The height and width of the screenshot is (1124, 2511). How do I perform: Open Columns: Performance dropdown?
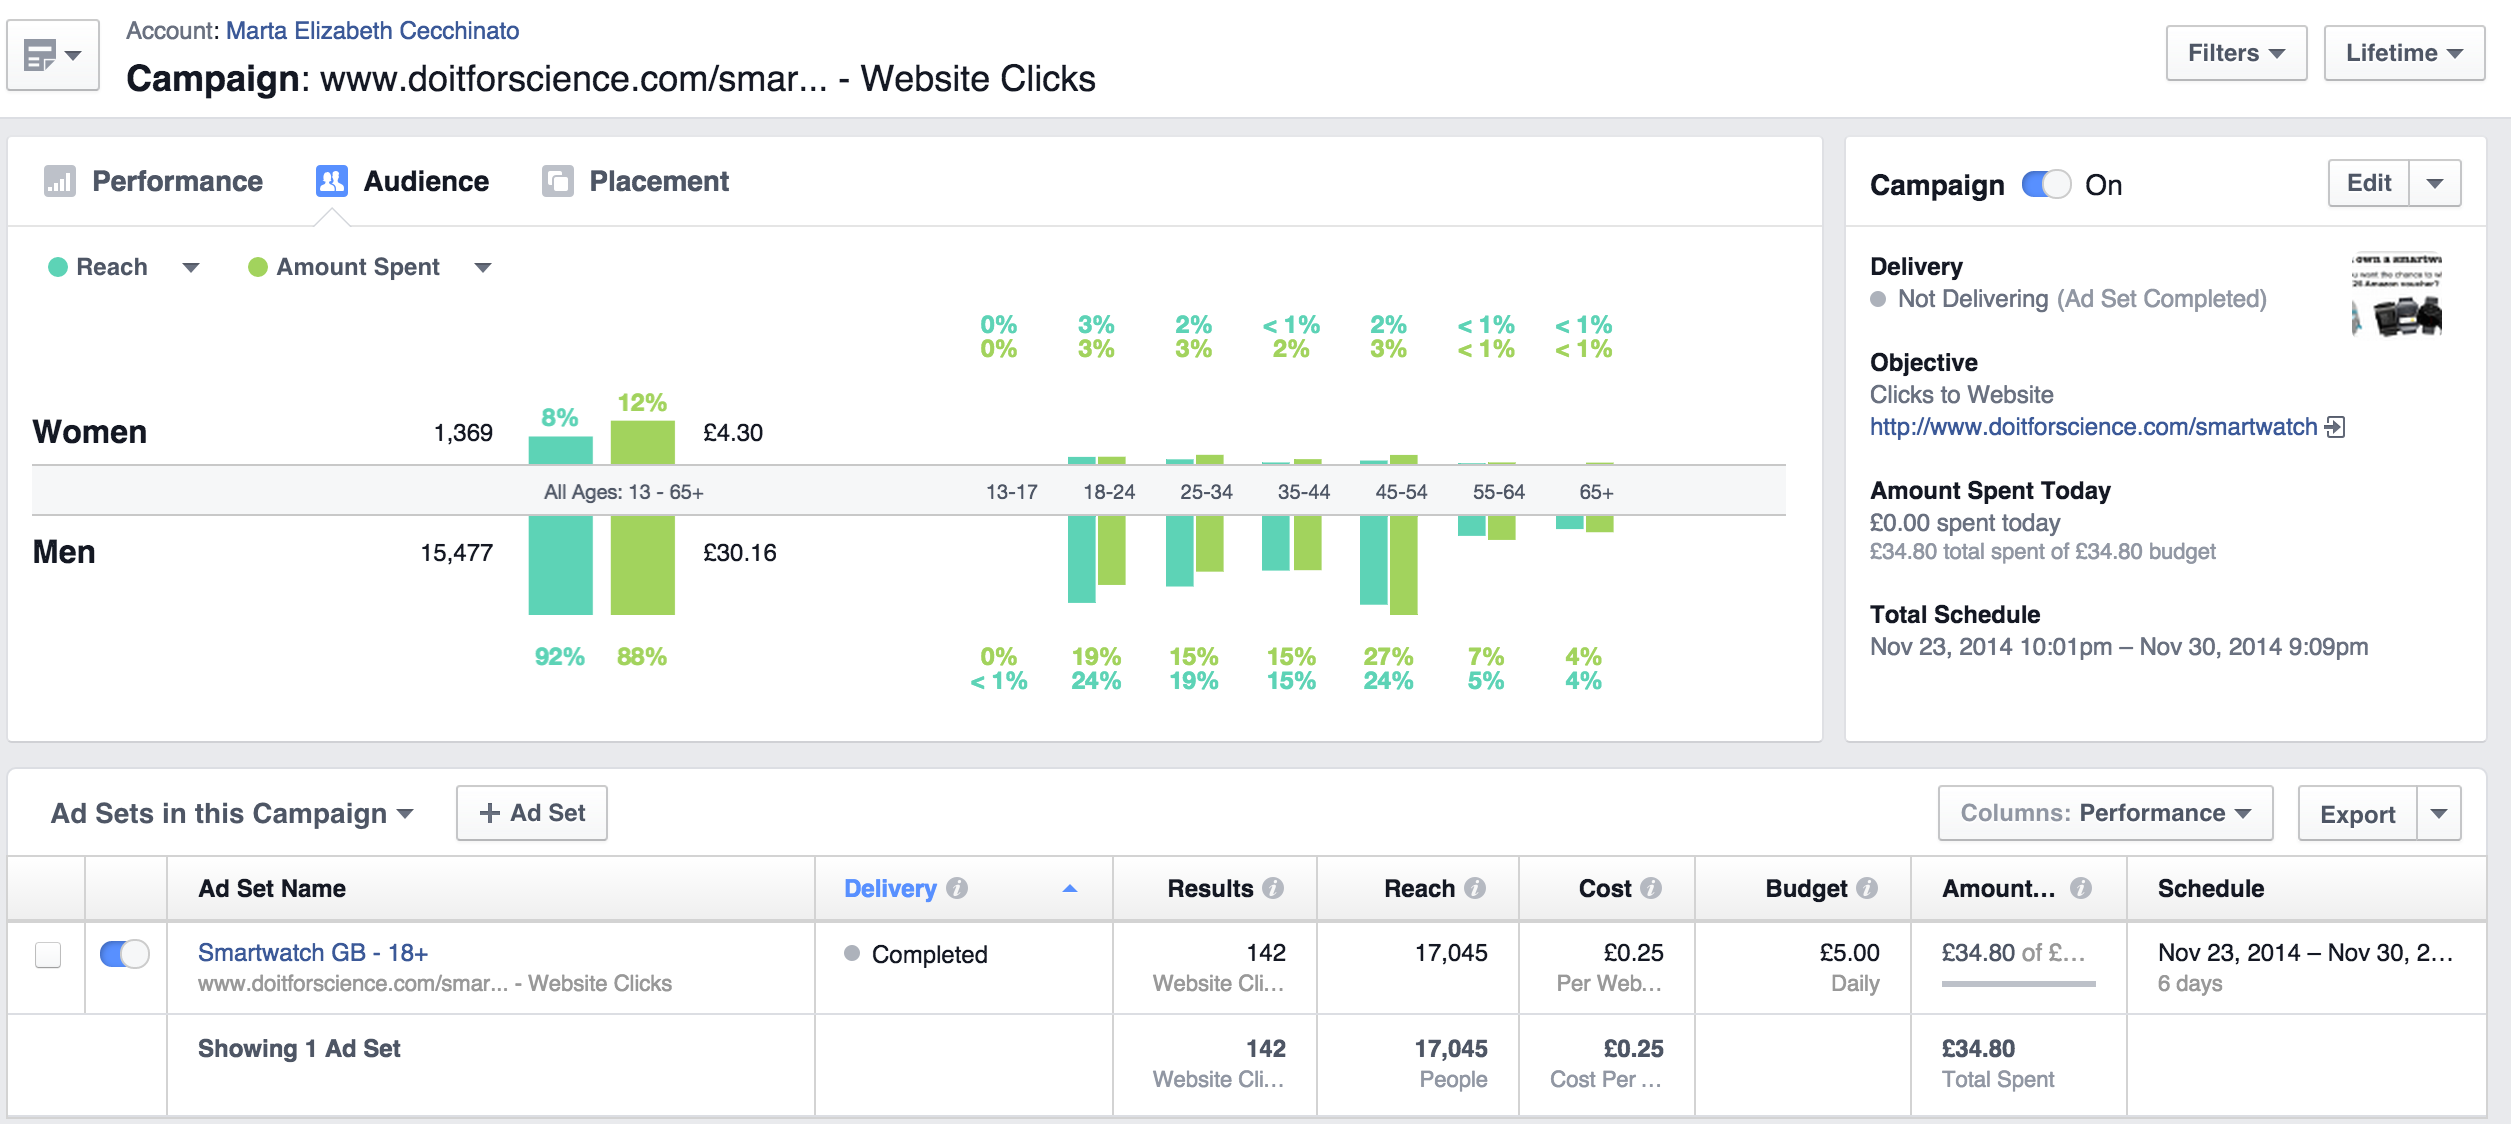coord(2104,813)
